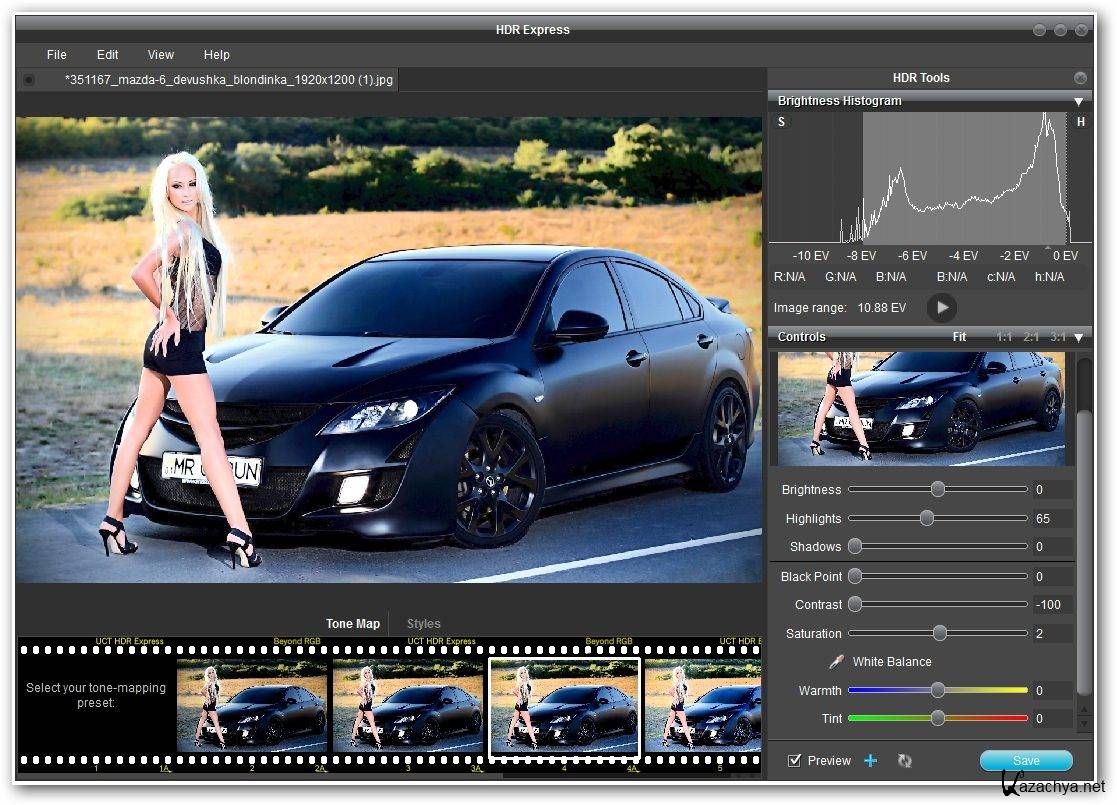Viewport: 1117px width, 805px height.
Task: Click the scroll-down arrow in the Controls panel
Action: click(x=1084, y=723)
